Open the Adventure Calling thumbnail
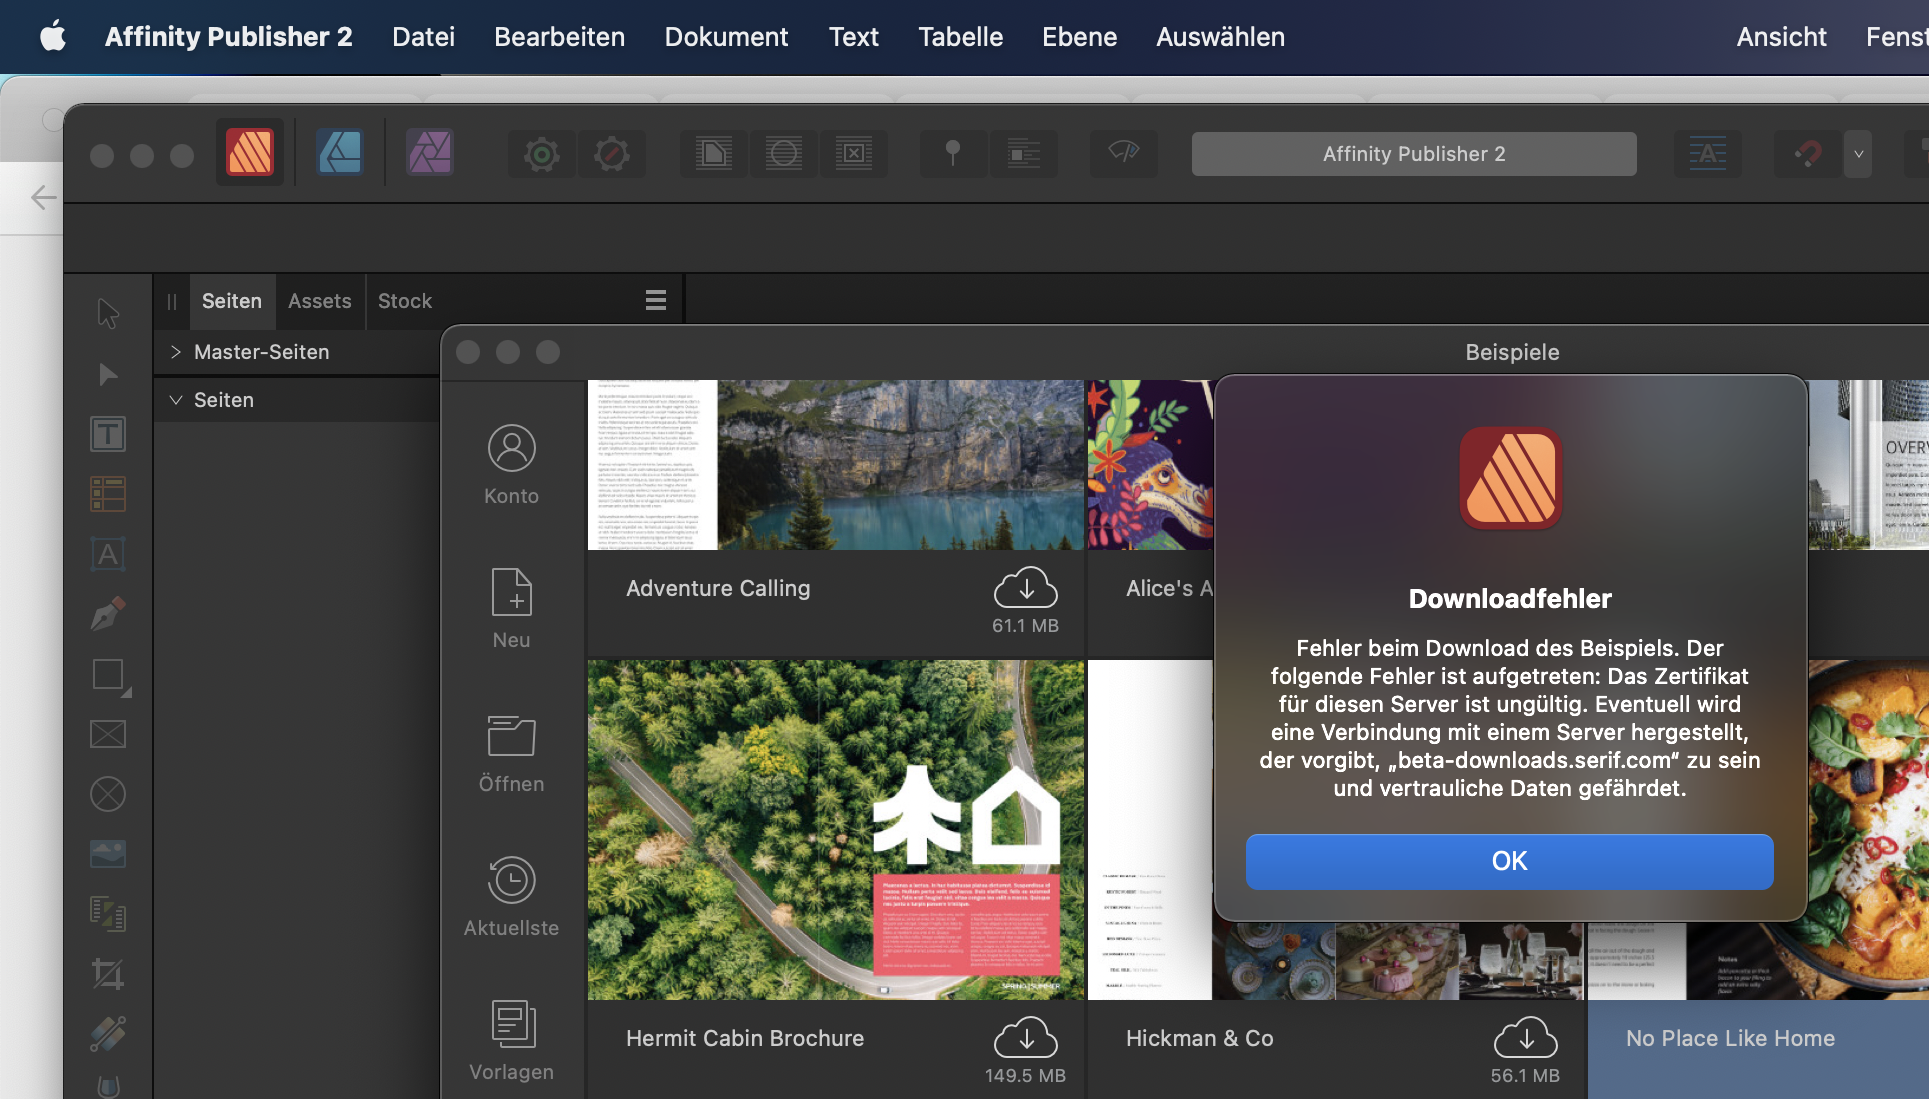The width and height of the screenshot is (1929, 1099). coord(835,465)
